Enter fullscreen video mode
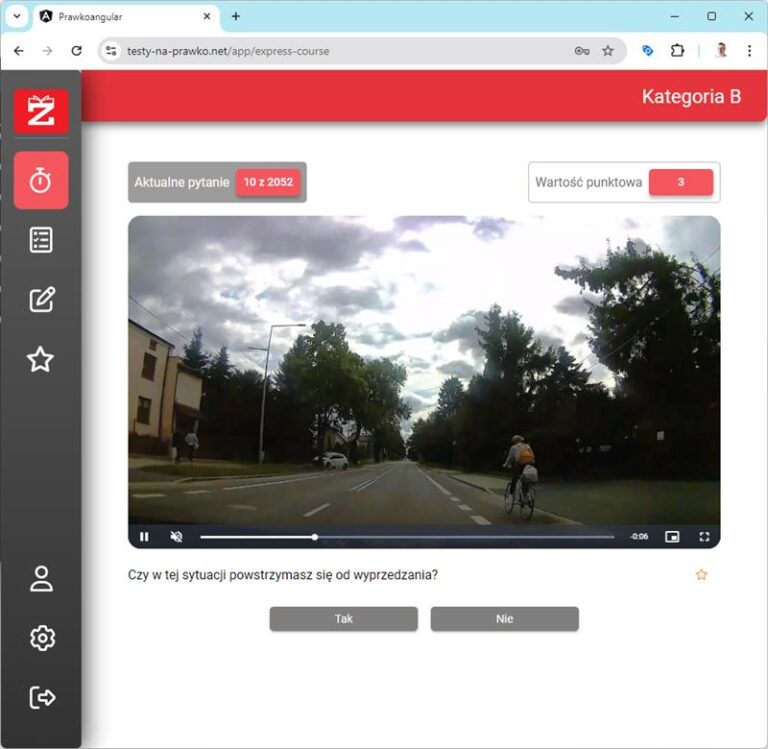The image size is (768, 749). 704,537
